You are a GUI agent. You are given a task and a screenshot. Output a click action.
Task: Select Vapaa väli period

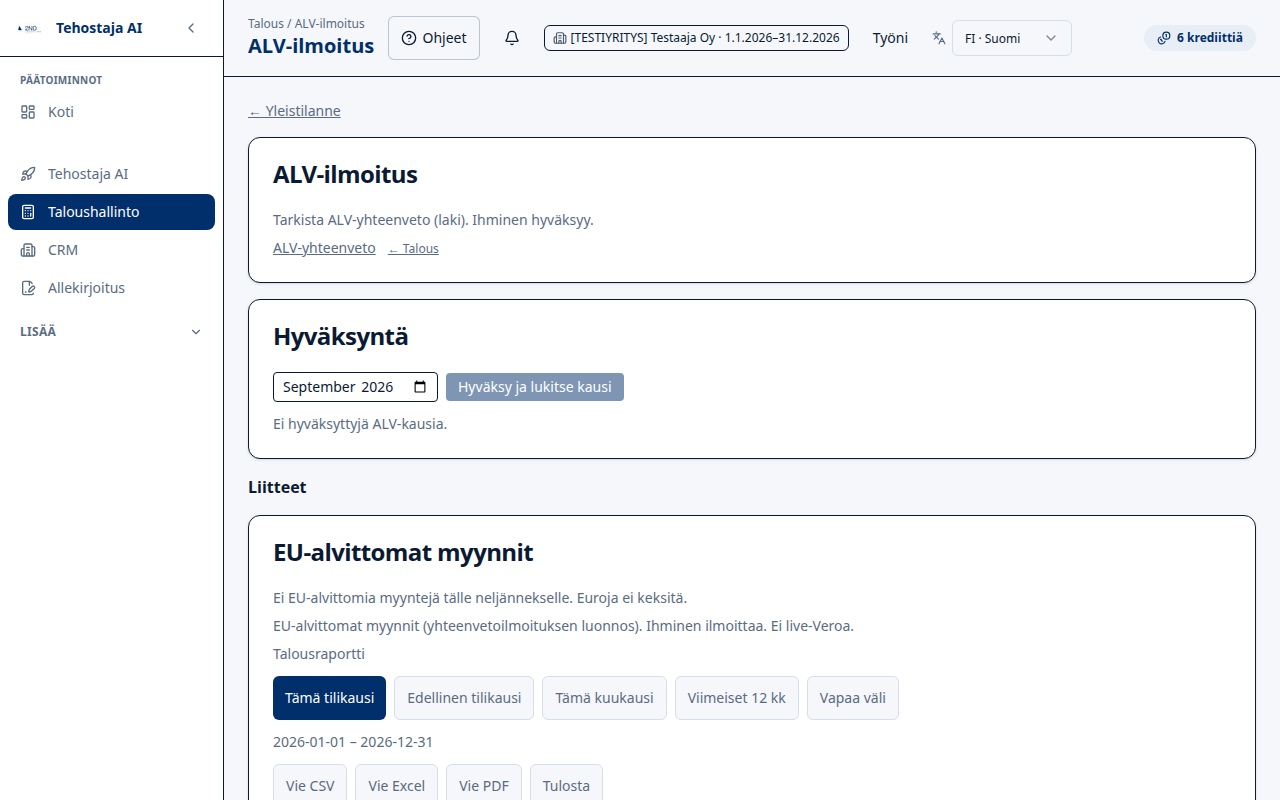click(853, 698)
